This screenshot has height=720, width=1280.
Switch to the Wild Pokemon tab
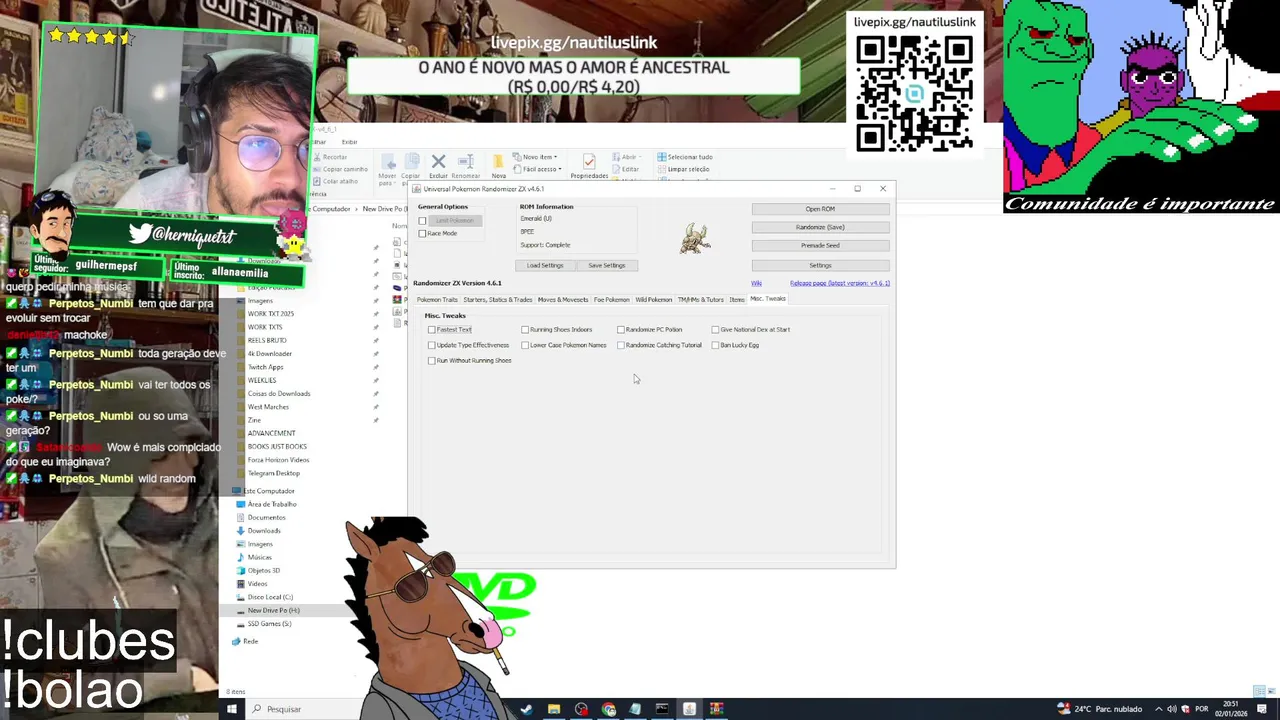click(653, 299)
